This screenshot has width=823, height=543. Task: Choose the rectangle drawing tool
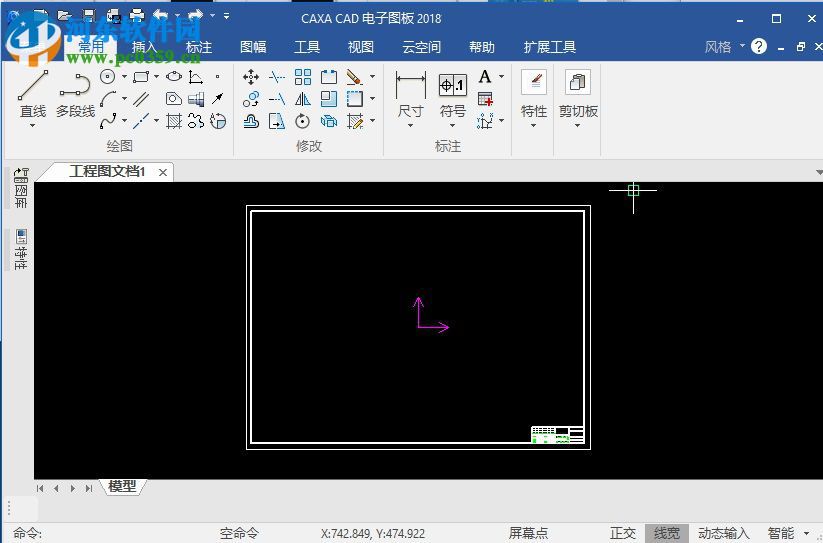[141, 77]
